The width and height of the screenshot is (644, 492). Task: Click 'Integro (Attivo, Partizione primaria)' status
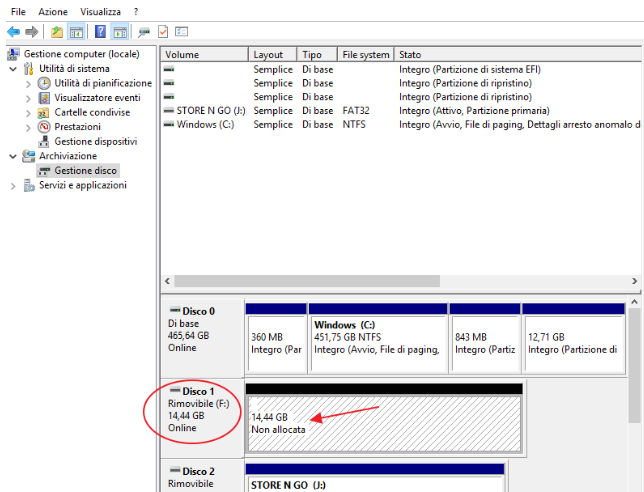[x=474, y=110]
